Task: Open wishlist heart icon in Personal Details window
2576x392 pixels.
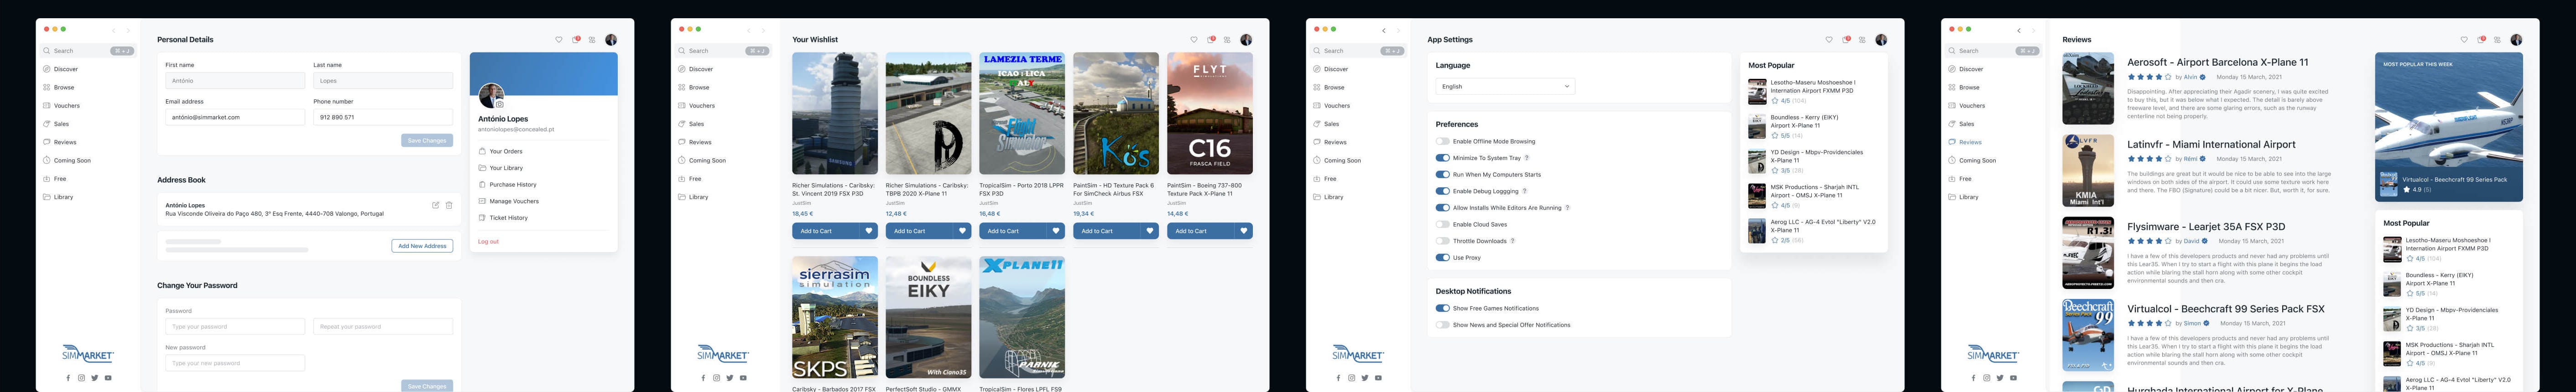Action: (559, 40)
